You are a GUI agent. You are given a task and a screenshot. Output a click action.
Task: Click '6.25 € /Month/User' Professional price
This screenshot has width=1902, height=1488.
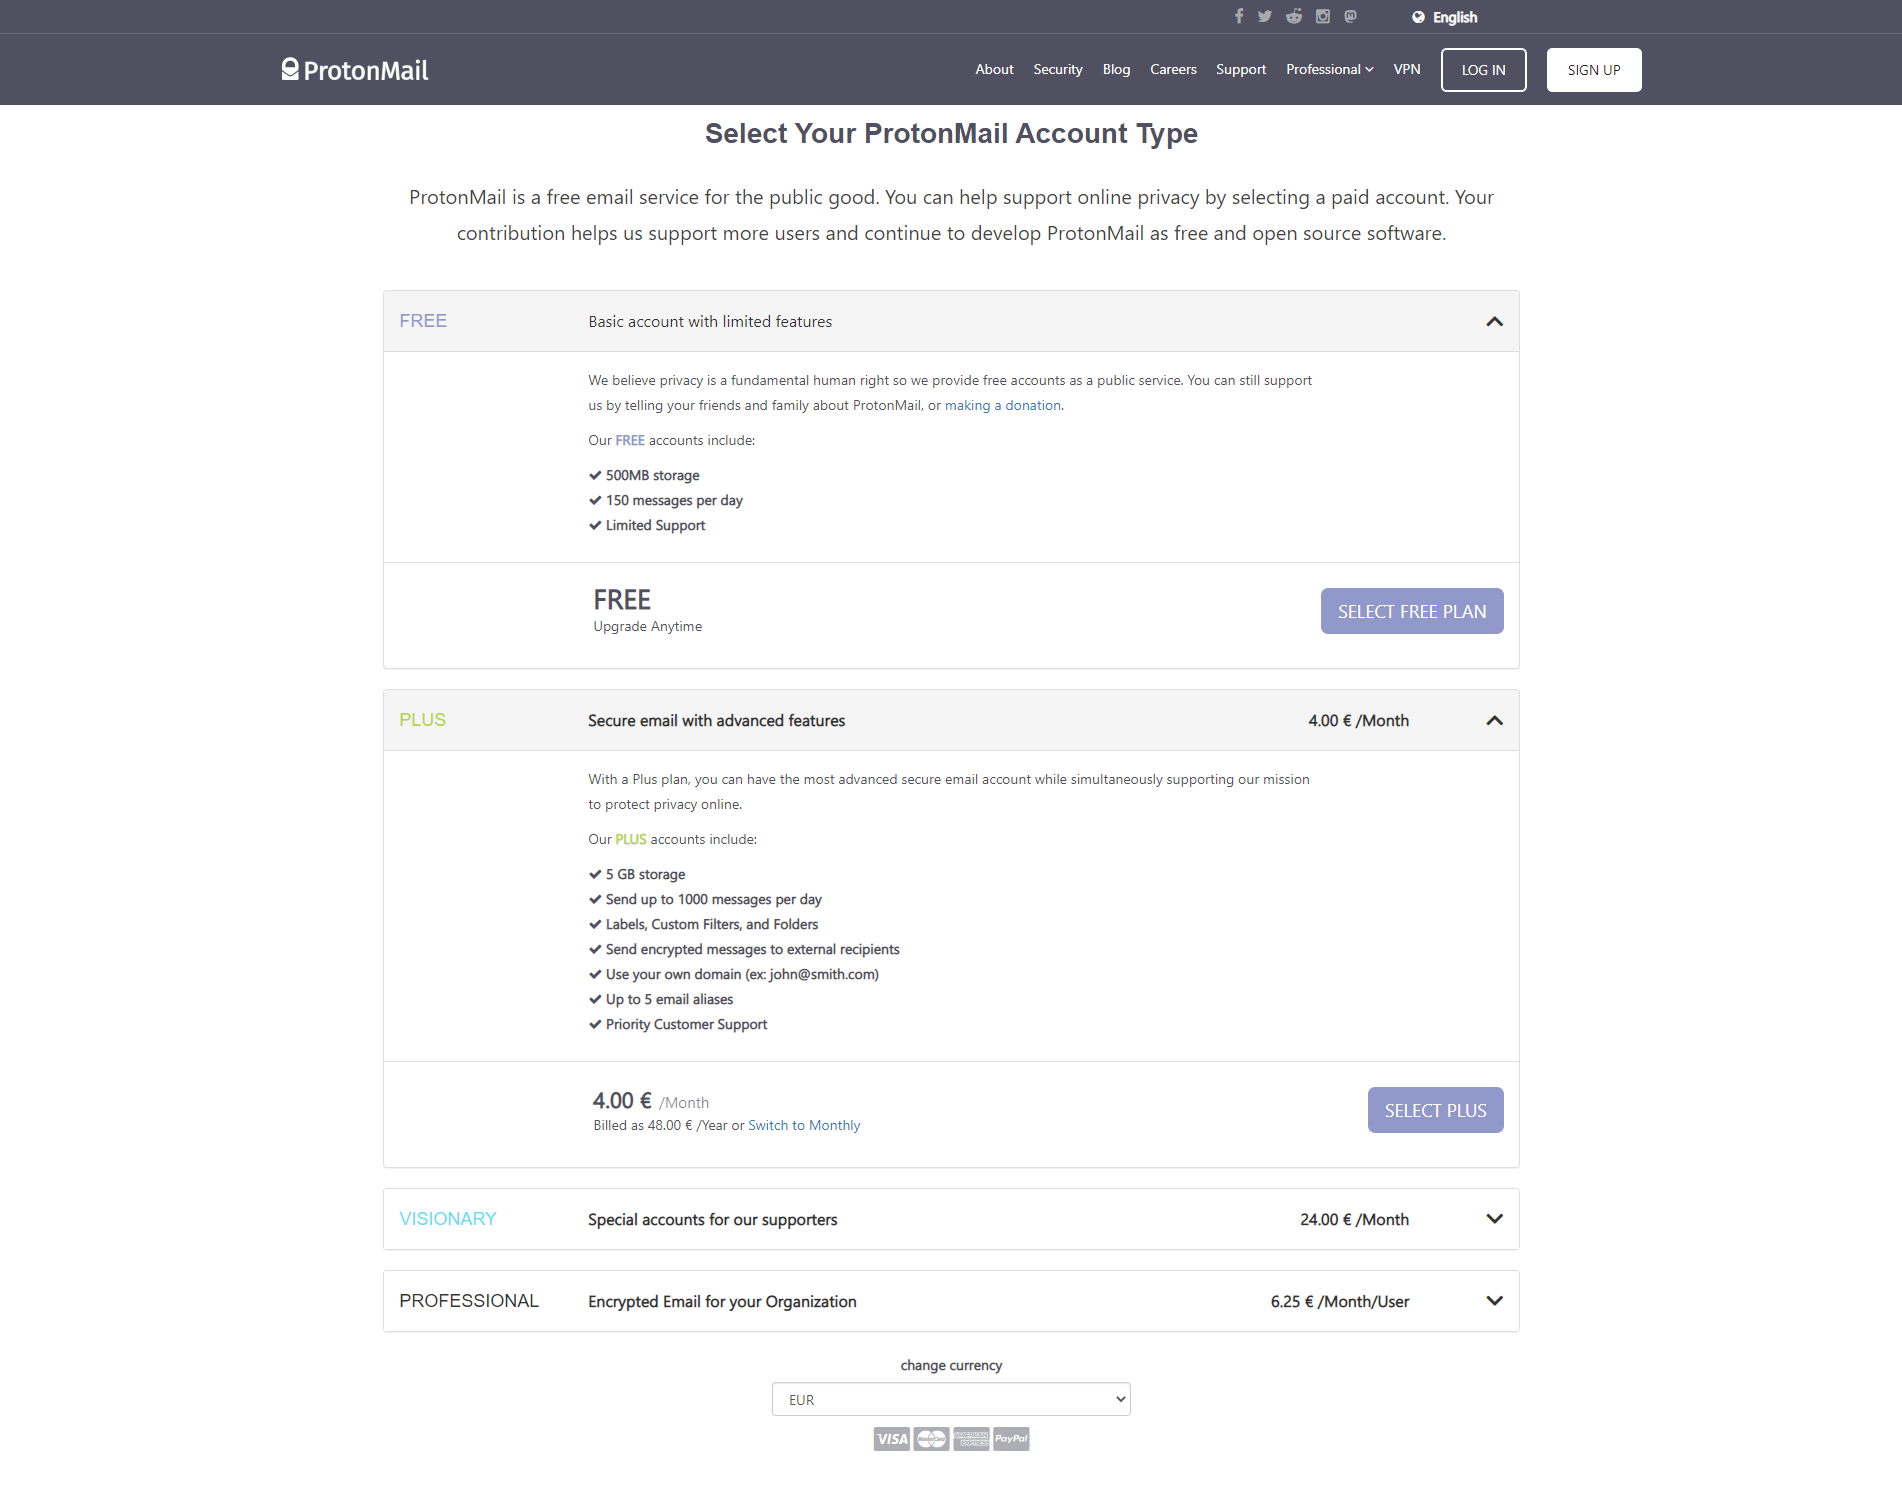click(x=1340, y=1302)
